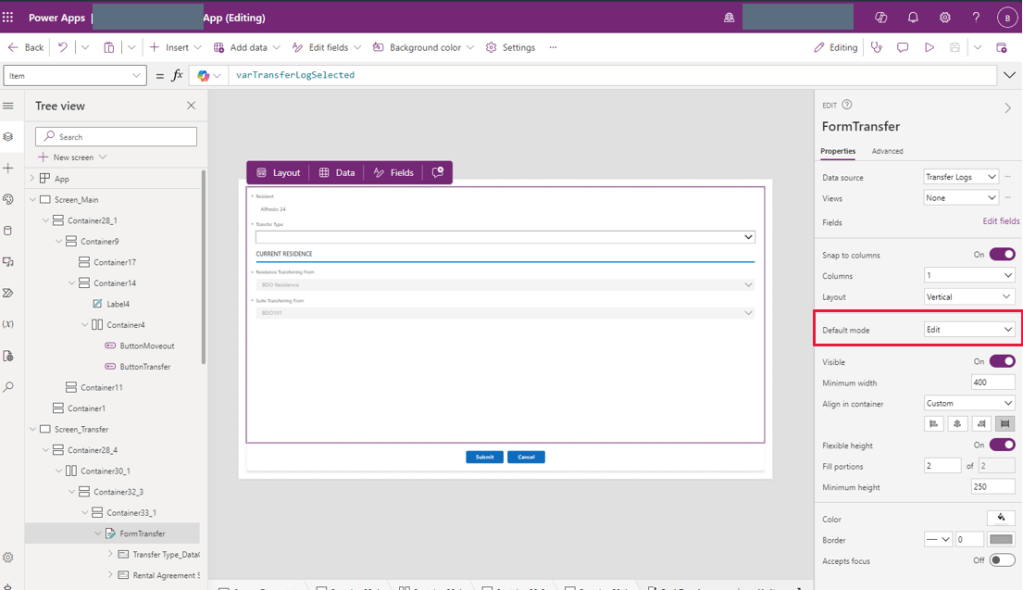Collapse the Screen_Main tree node
This screenshot has width=1023, height=590.
click(x=32, y=200)
